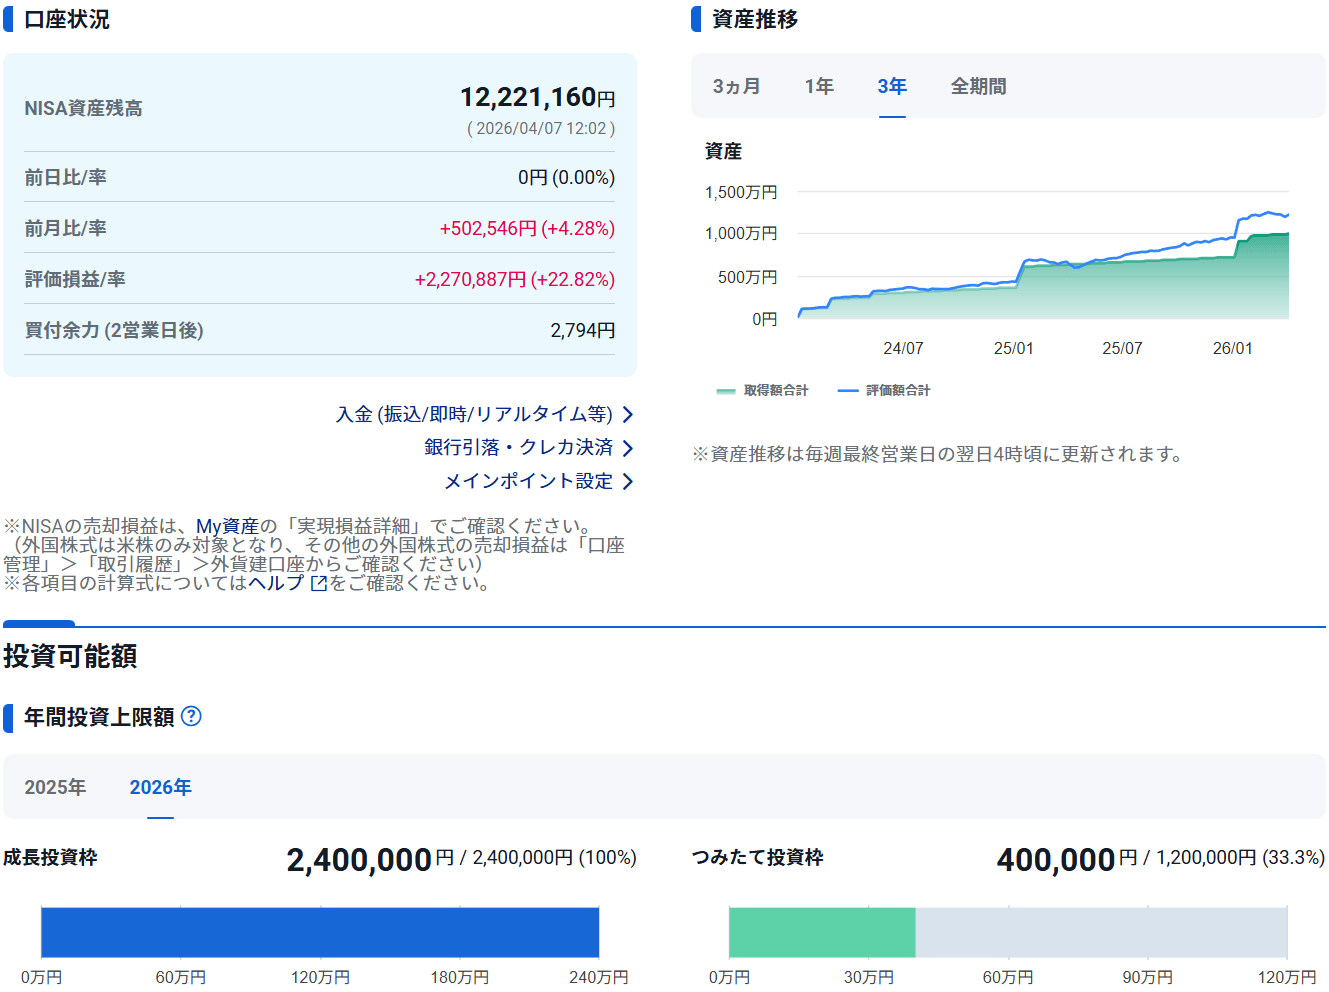Image resolution: width=1329 pixels, height=992 pixels.
Task: Click the chevron arrow beside メインポイント設定
Action: tap(628, 482)
